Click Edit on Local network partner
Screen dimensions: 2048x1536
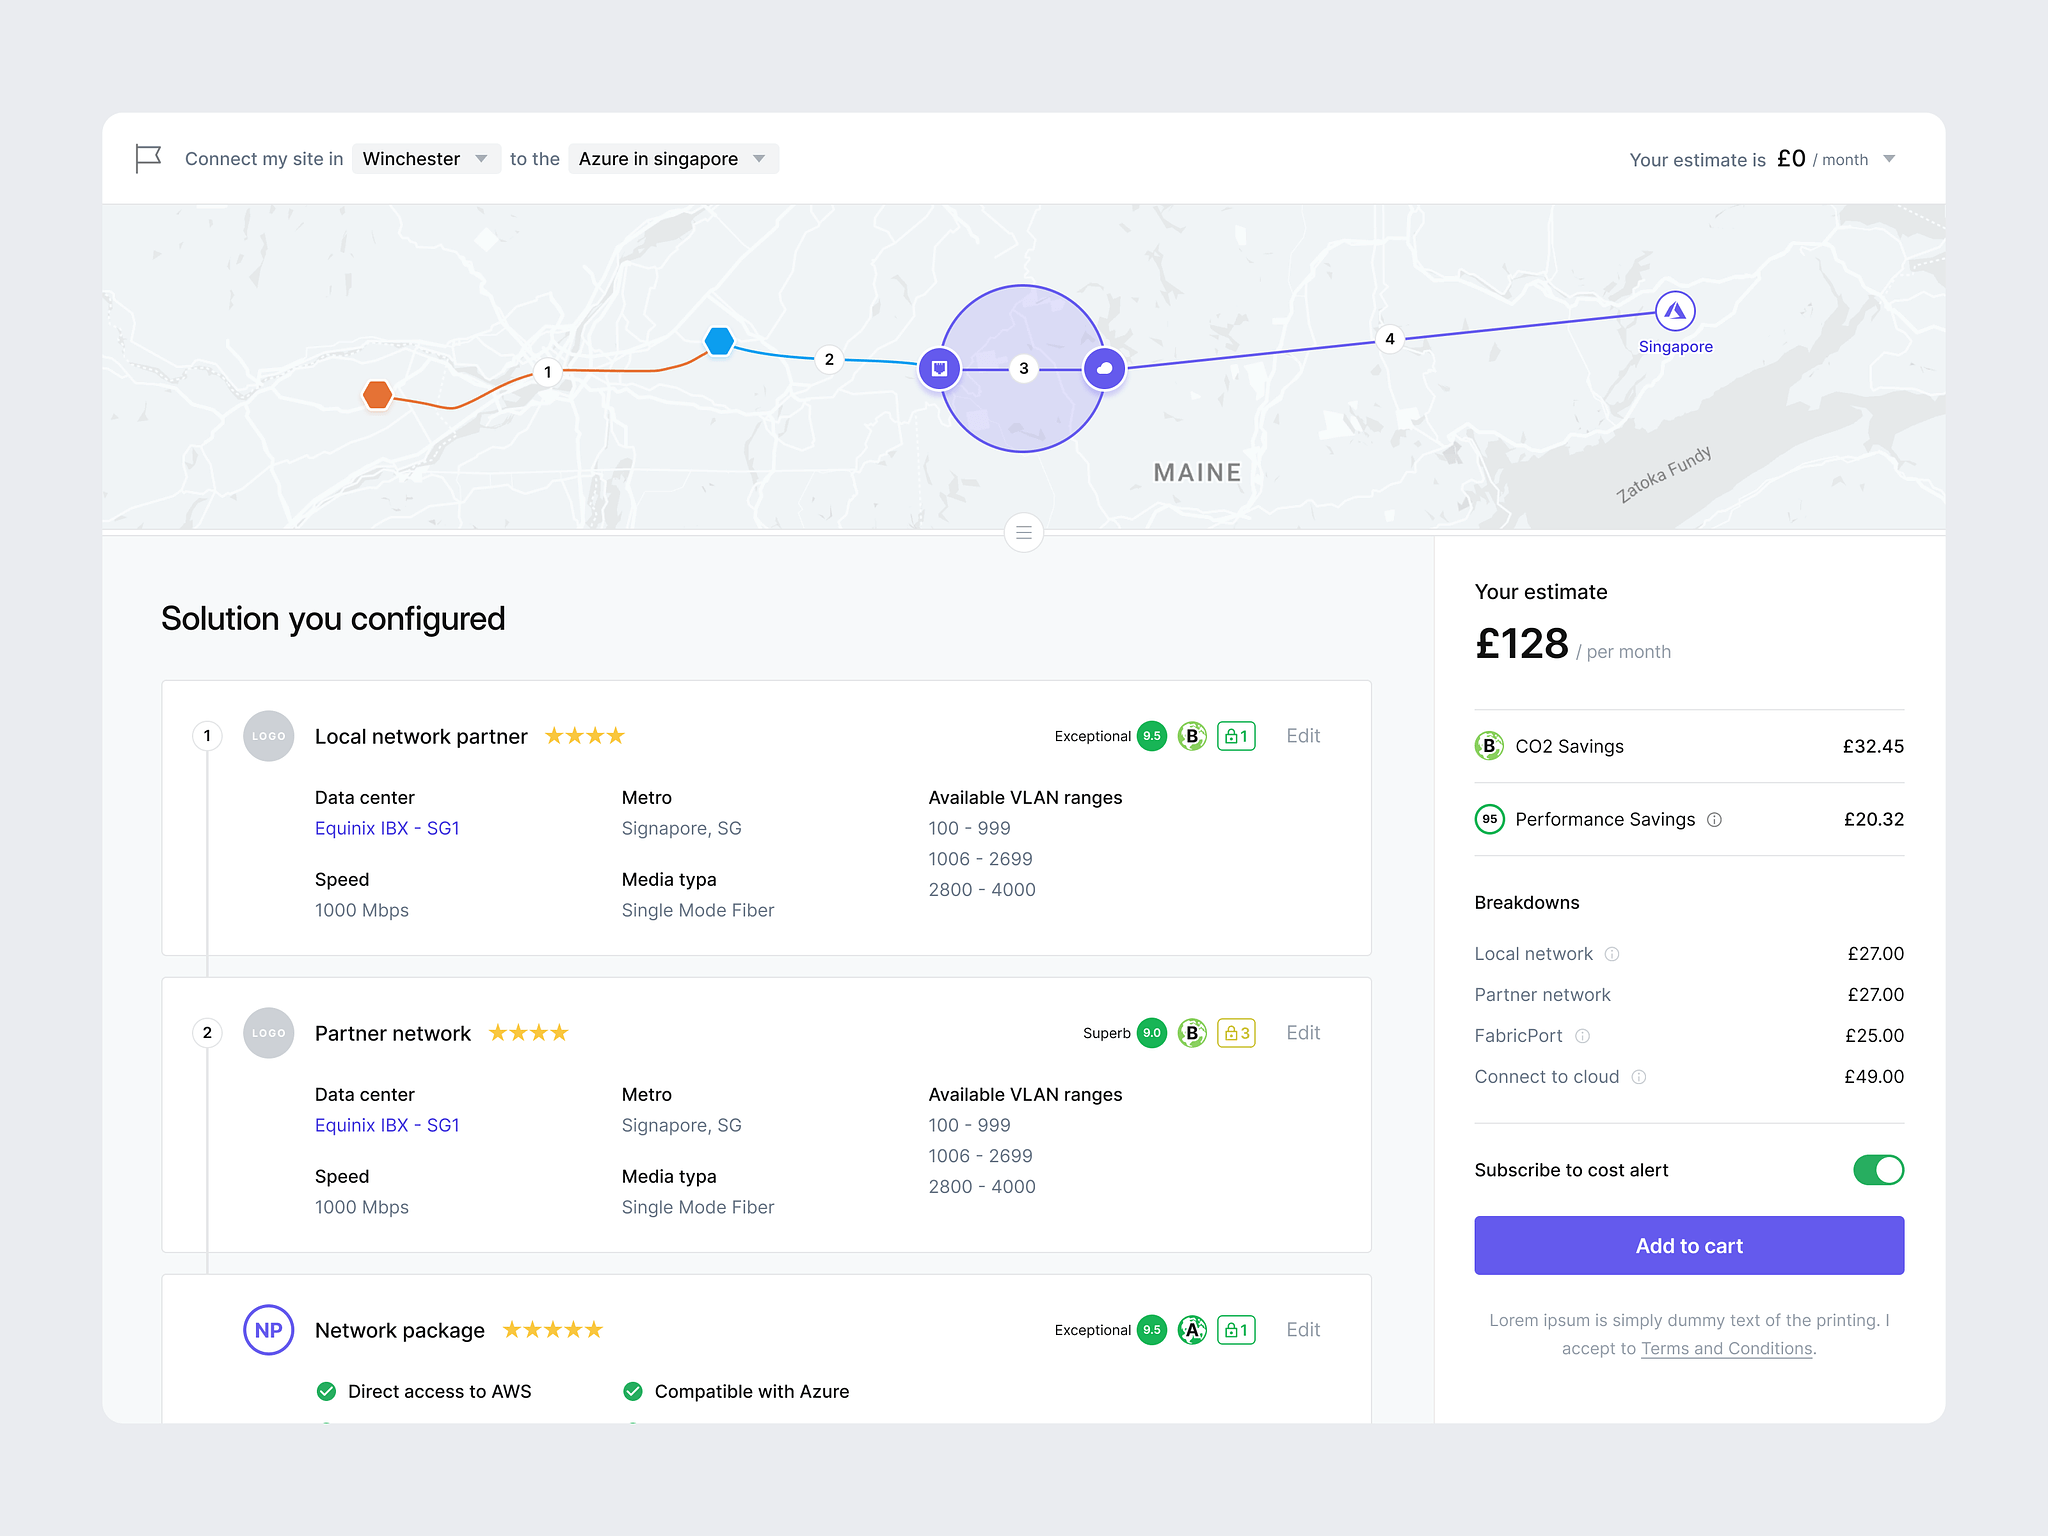1302,736
